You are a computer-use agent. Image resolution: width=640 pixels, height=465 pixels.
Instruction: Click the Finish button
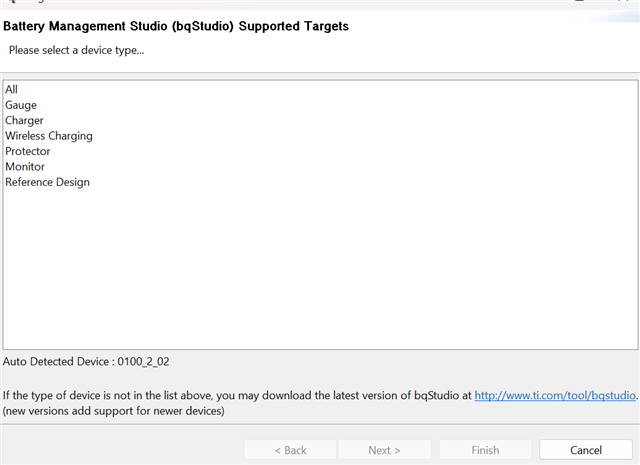point(485,450)
